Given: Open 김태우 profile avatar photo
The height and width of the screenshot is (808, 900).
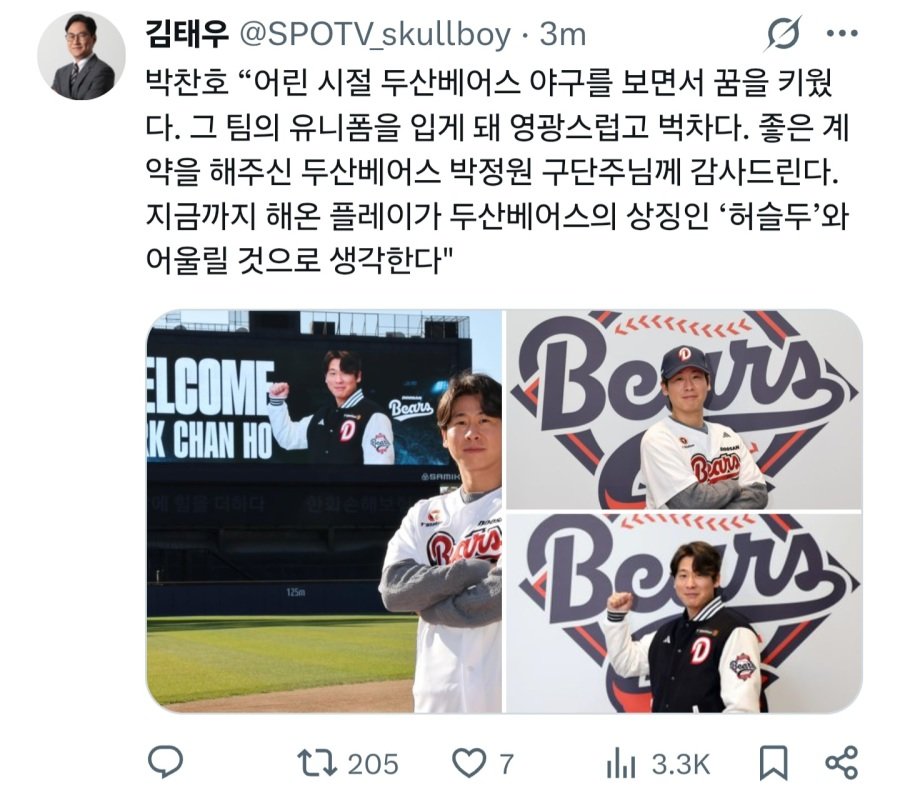Looking at the screenshot, I should (x=82, y=55).
